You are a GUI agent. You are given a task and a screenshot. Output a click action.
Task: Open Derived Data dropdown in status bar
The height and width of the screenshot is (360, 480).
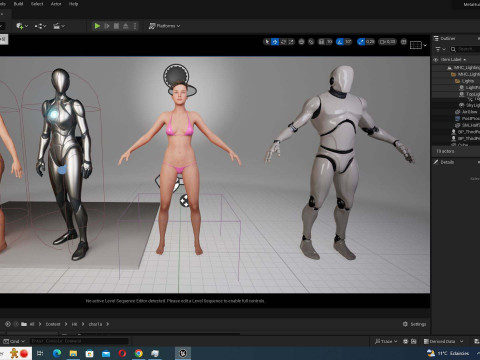(444, 341)
